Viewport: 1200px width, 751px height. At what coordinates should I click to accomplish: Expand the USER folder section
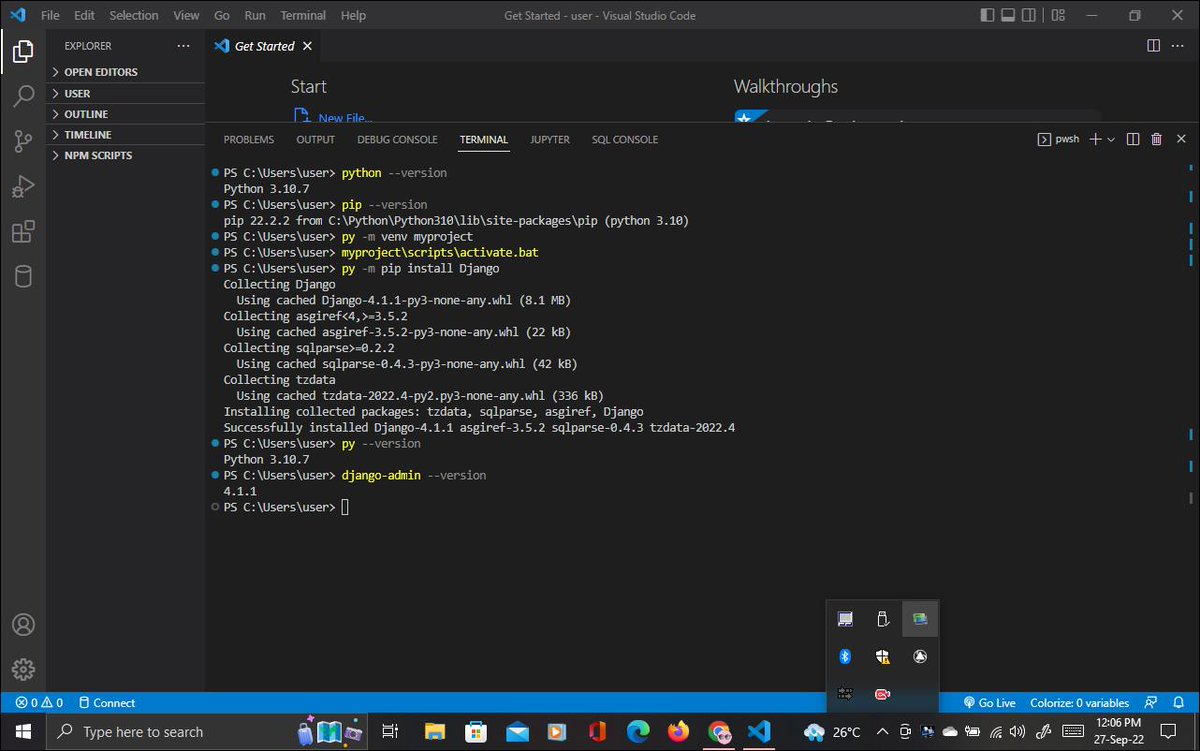125,93
